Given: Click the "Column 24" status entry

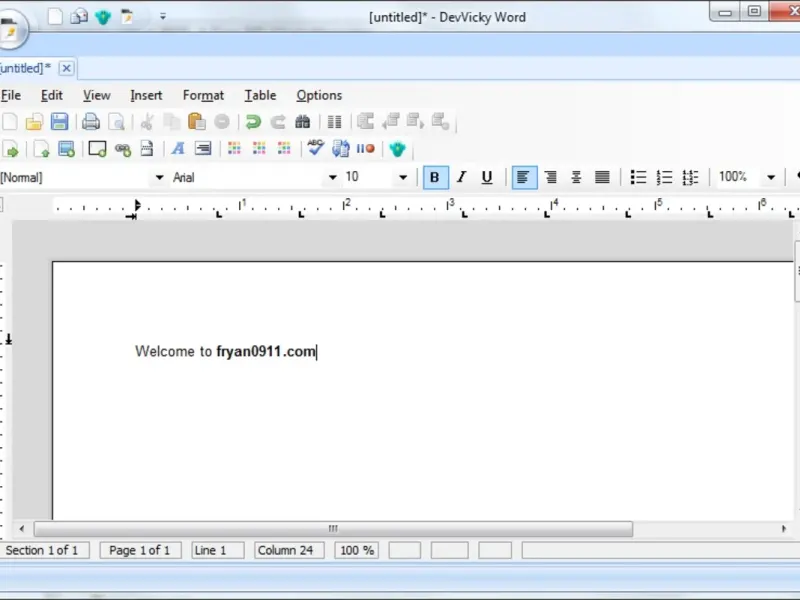Looking at the screenshot, I should pyautogui.click(x=289, y=551).
